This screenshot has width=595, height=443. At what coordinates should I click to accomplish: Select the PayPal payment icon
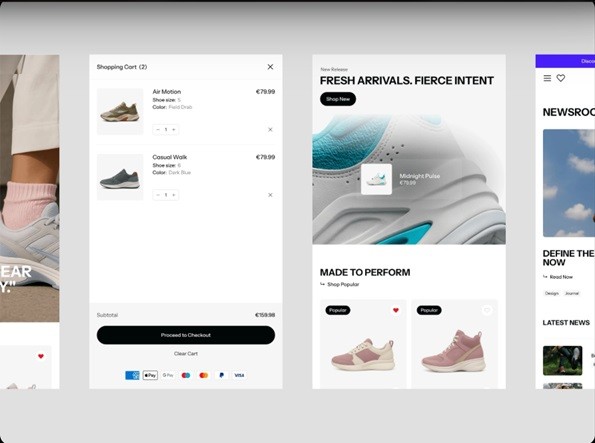[x=222, y=375]
